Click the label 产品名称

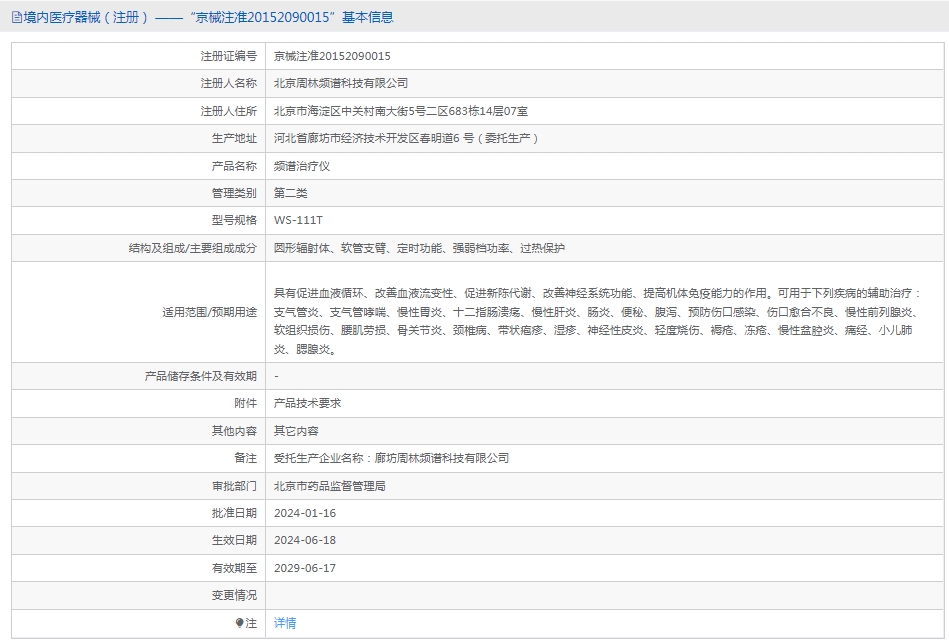(x=234, y=166)
